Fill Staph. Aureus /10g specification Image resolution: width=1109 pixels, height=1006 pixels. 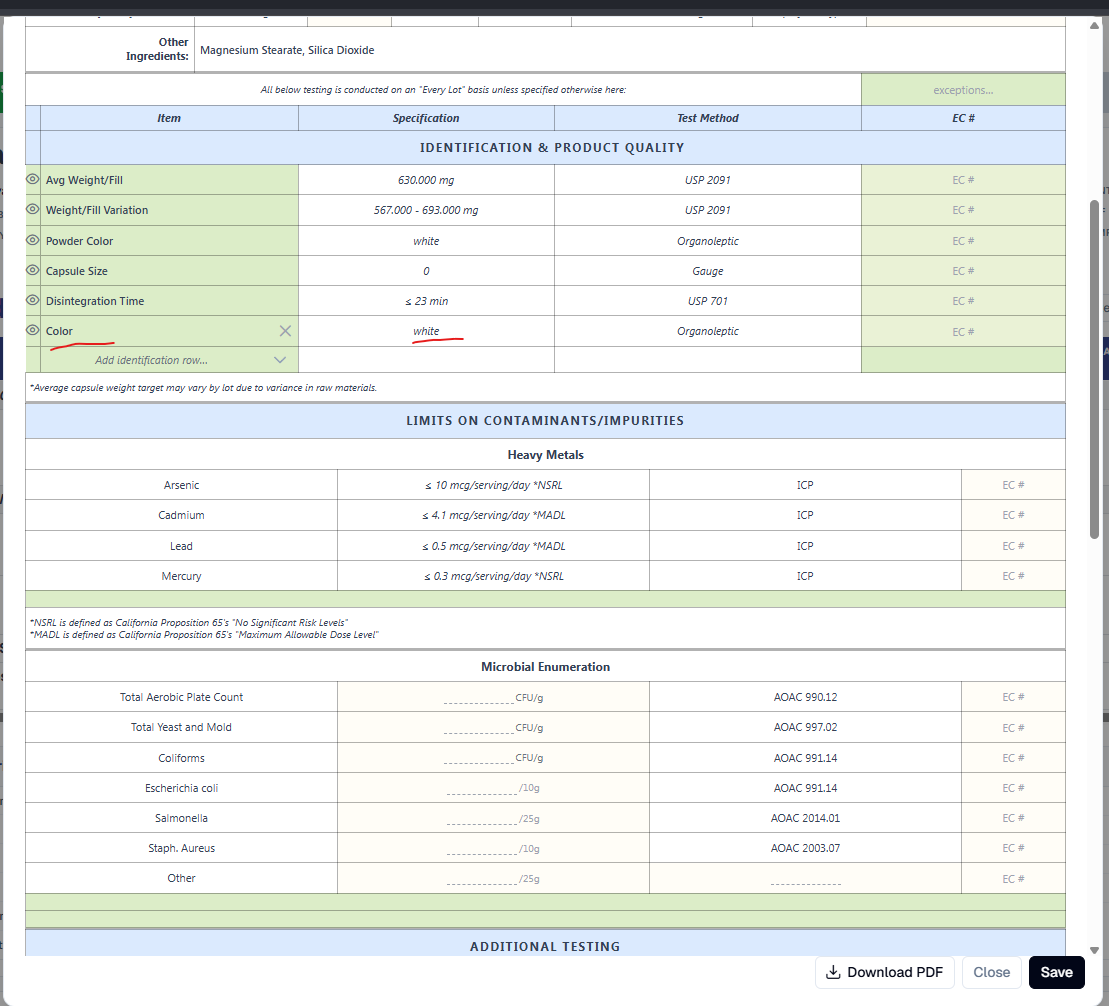pyautogui.click(x=482, y=849)
